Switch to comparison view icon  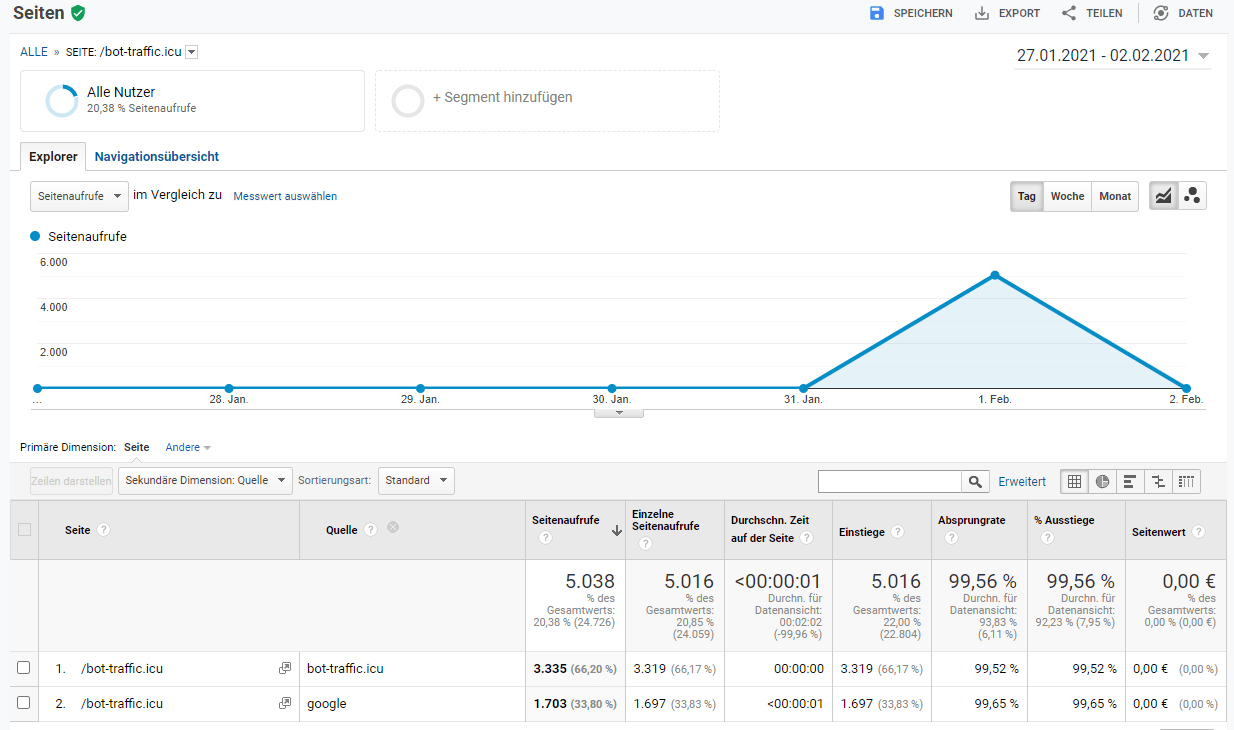coord(1158,482)
